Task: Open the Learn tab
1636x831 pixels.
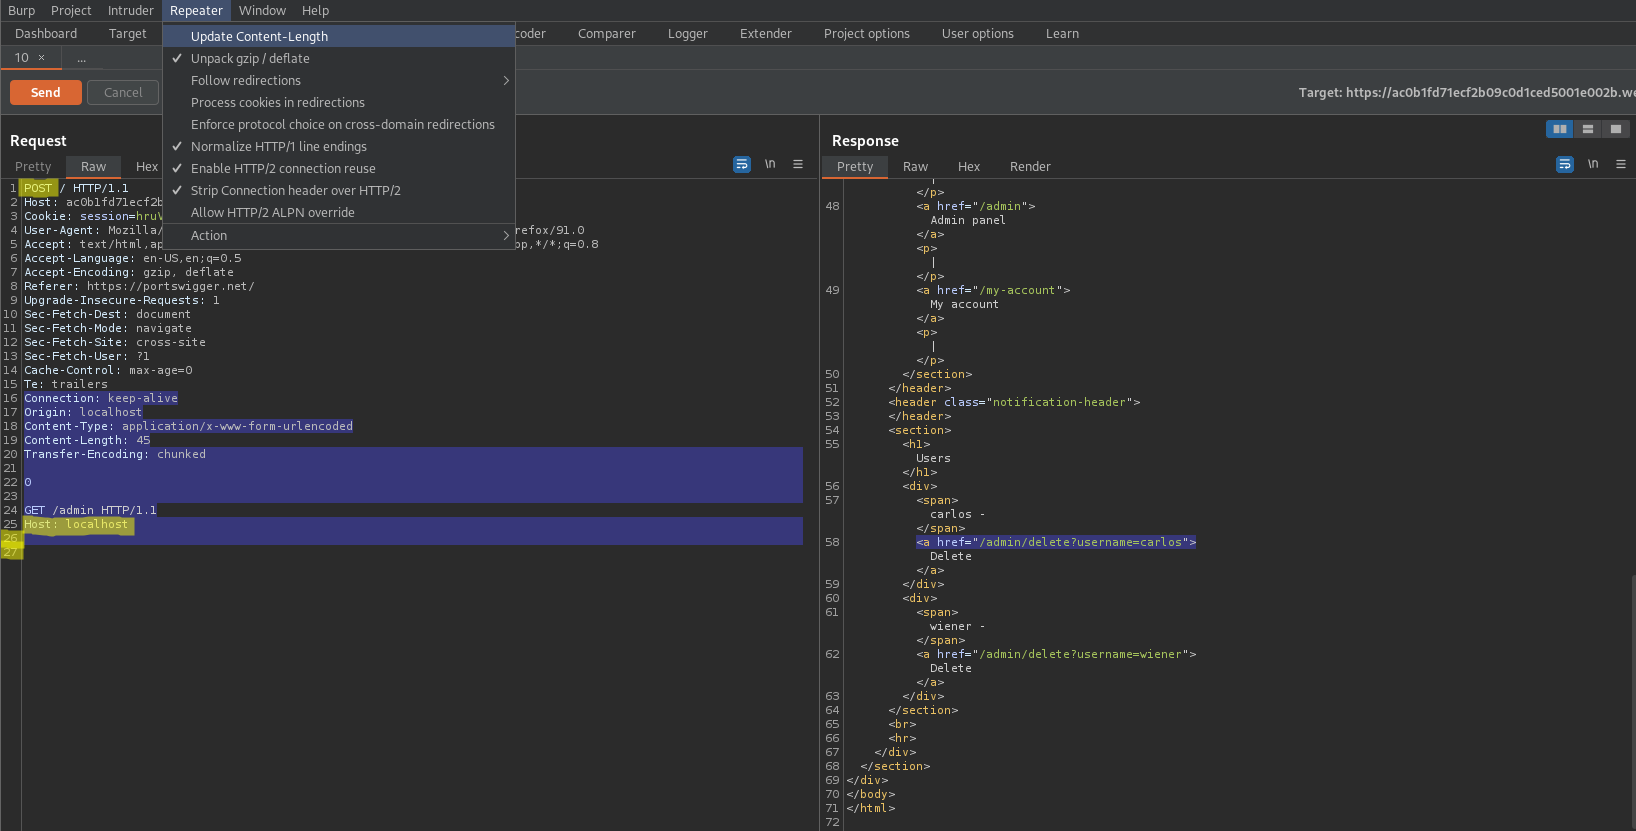Action: click(x=1062, y=33)
